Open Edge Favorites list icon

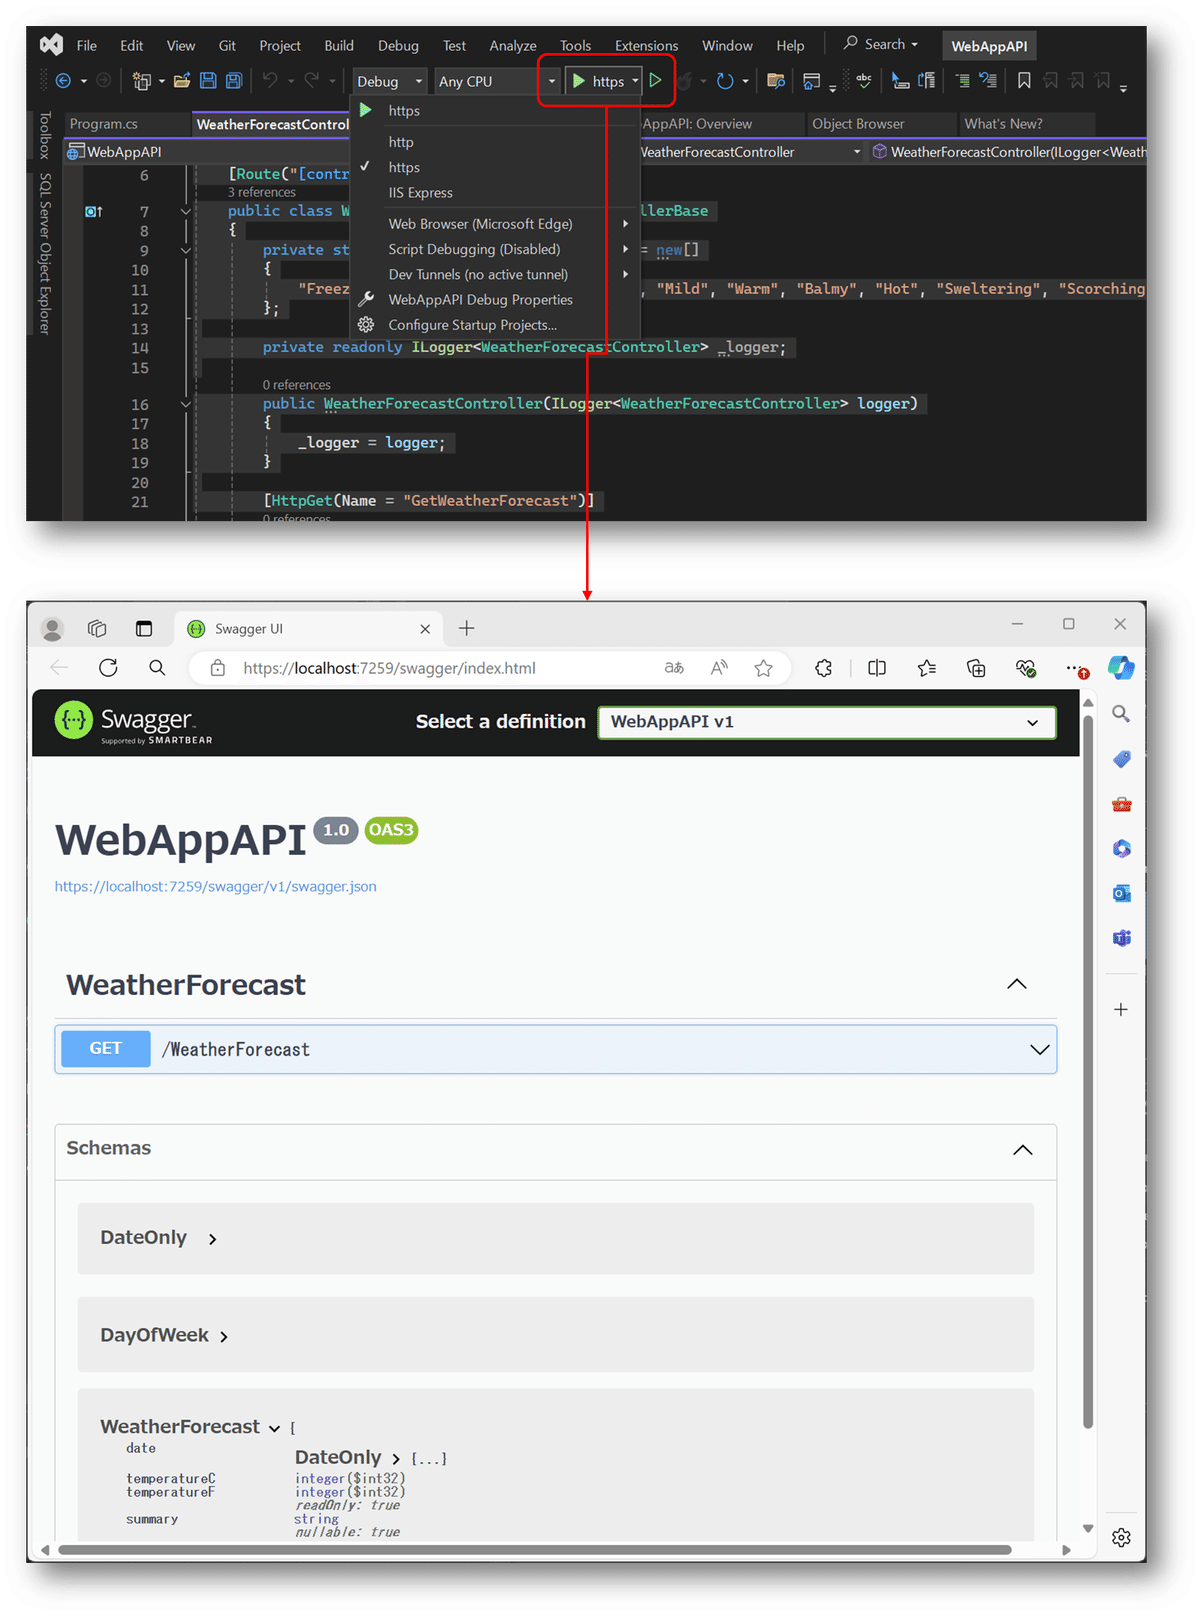[927, 668]
